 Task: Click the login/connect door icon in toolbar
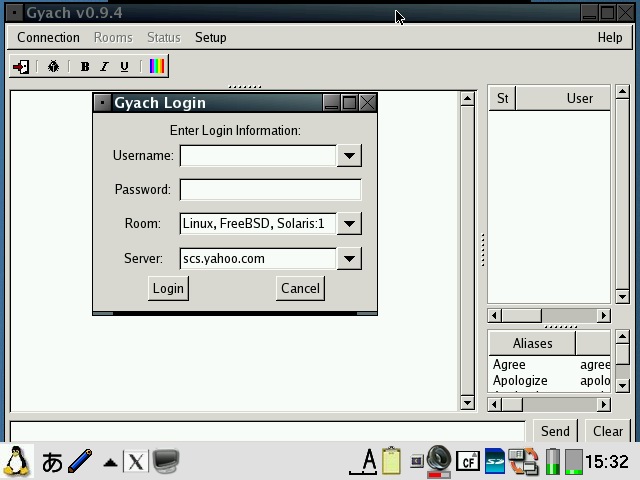(x=21, y=67)
